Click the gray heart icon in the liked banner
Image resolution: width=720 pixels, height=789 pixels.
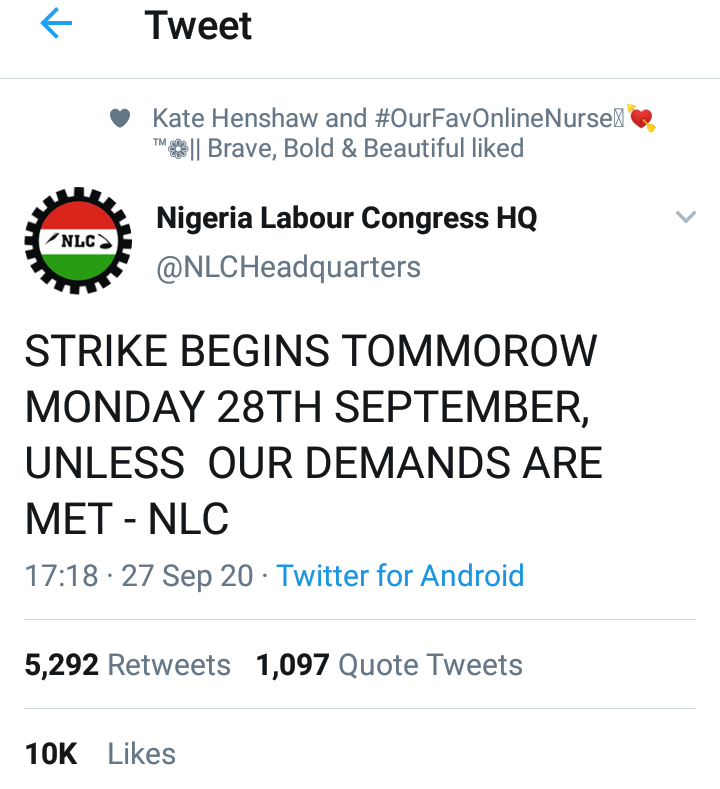[120, 119]
